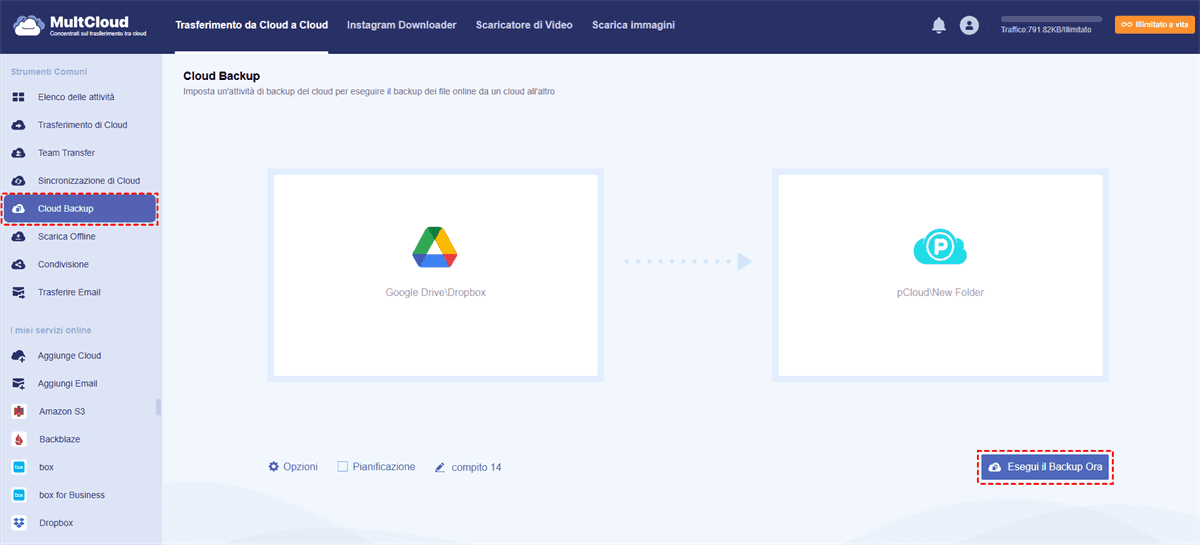Switch to Trasferimento da Cloud a Cloud tab
The width and height of the screenshot is (1200, 545).
tap(251, 25)
